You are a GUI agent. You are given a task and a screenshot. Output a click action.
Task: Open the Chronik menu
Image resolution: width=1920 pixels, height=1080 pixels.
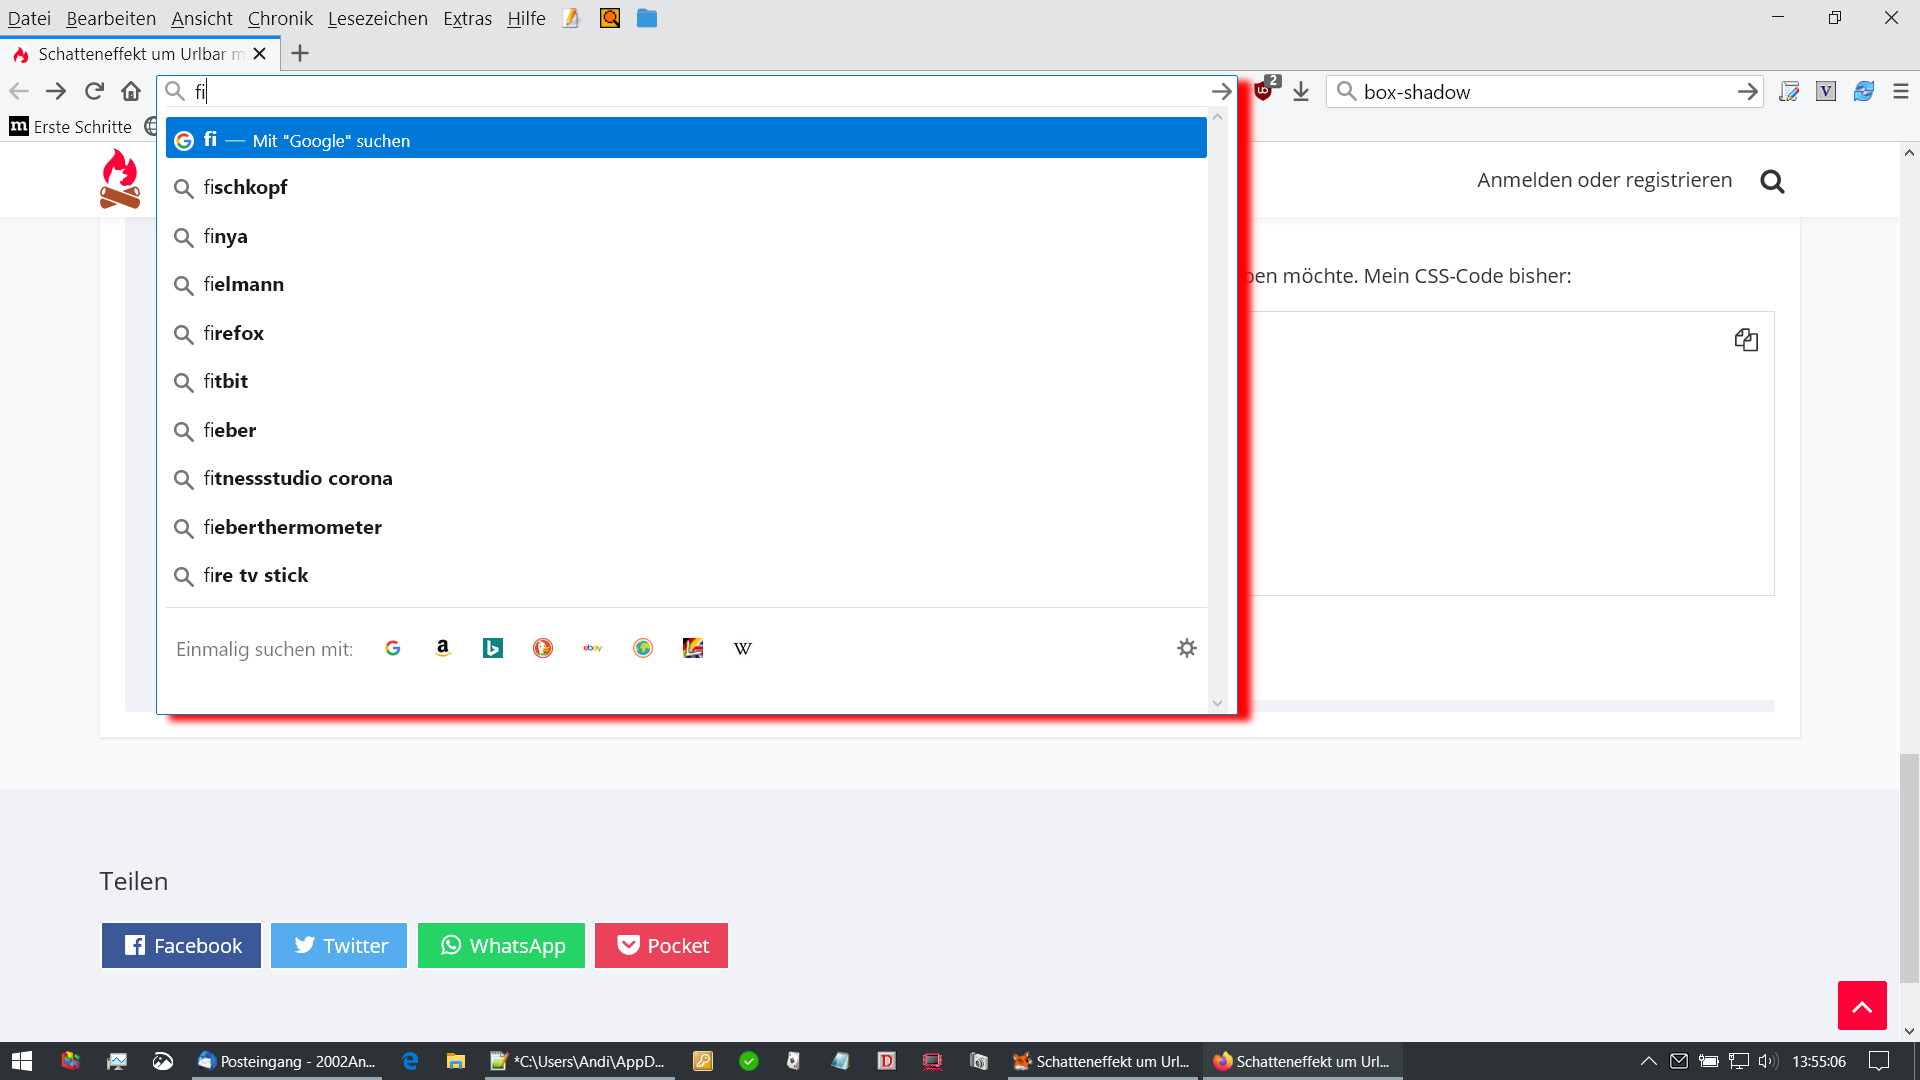pyautogui.click(x=280, y=18)
